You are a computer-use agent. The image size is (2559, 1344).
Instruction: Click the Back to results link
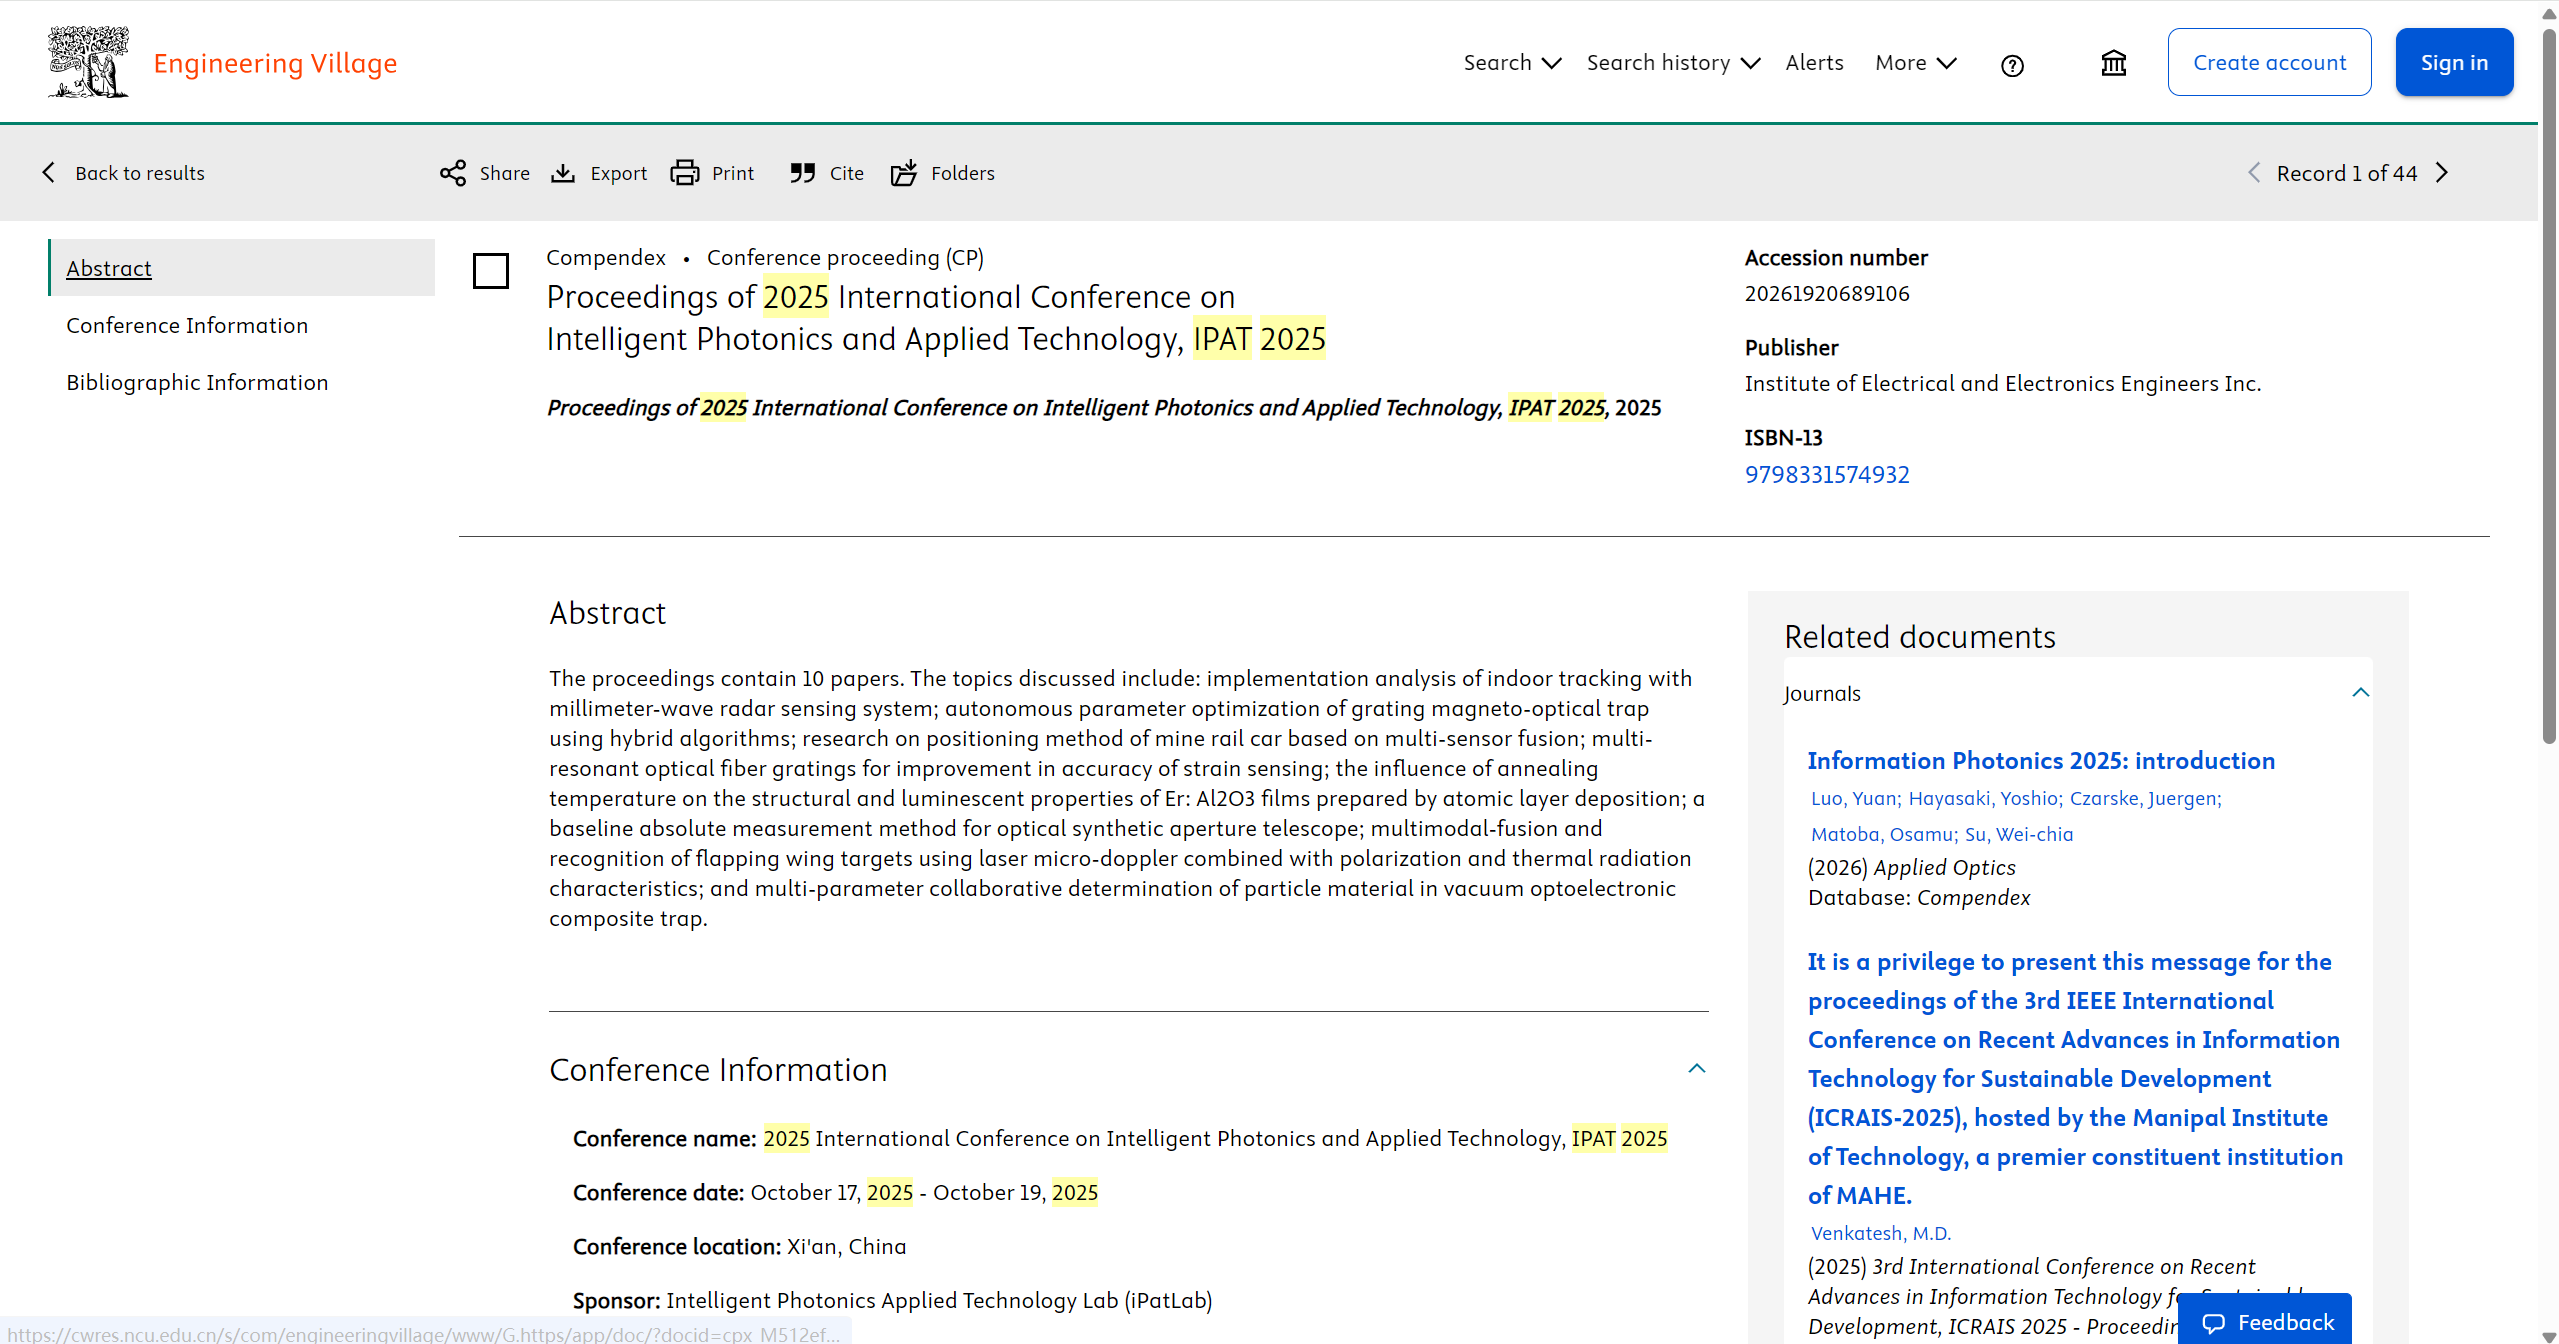click(139, 173)
